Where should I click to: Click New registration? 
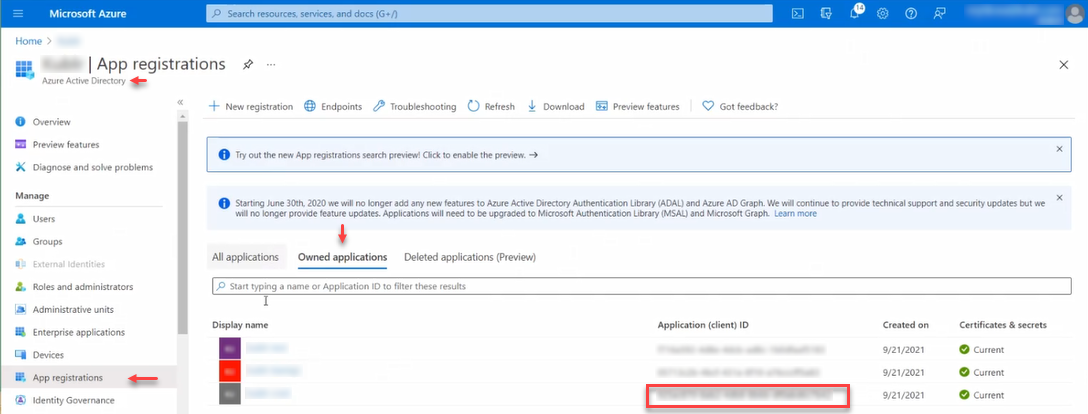(251, 106)
